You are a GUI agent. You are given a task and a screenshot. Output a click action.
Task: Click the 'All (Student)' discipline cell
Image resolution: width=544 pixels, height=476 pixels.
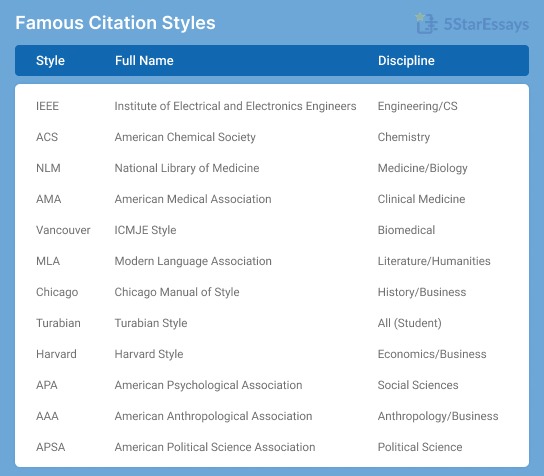tap(409, 323)
